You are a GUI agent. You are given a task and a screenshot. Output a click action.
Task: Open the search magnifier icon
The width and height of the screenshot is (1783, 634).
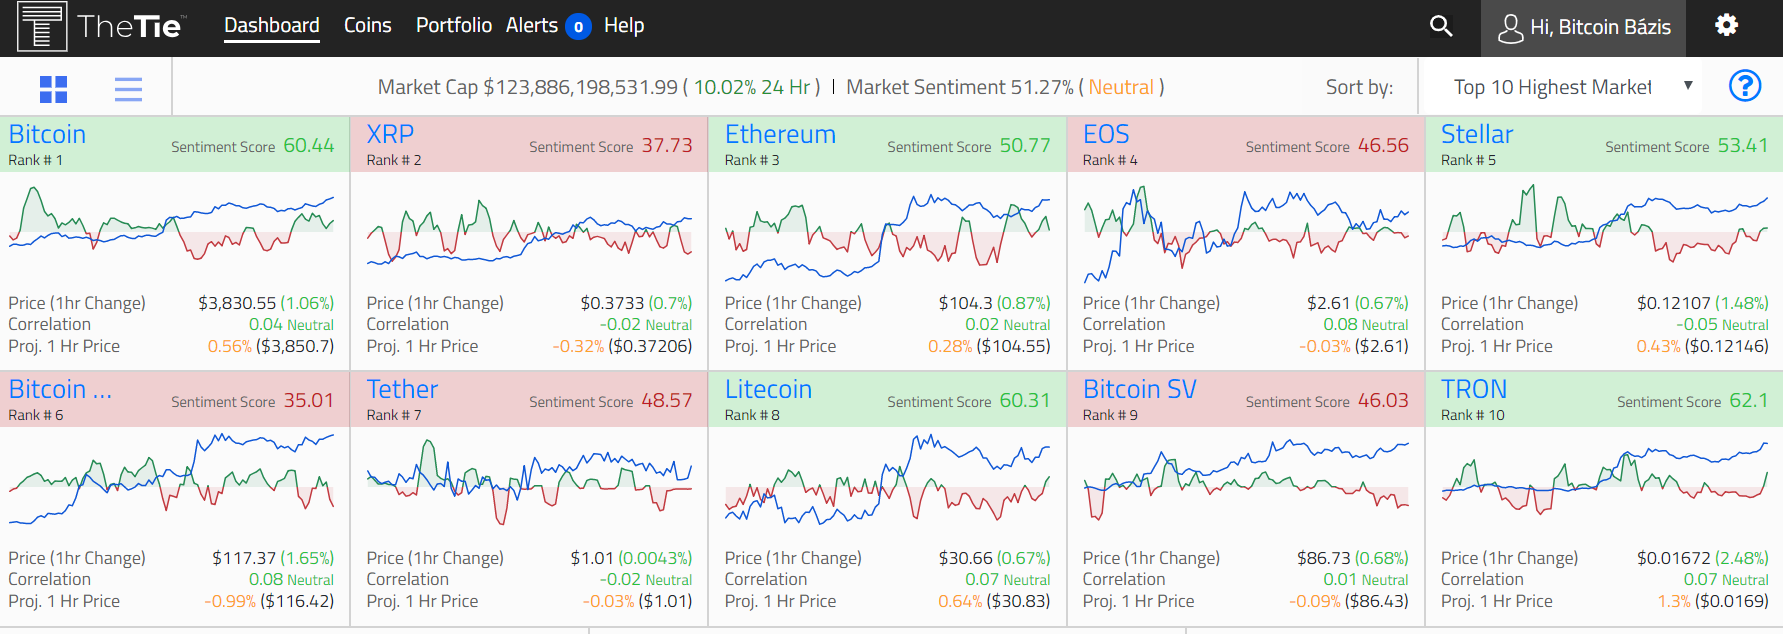tap(1441, 26)
